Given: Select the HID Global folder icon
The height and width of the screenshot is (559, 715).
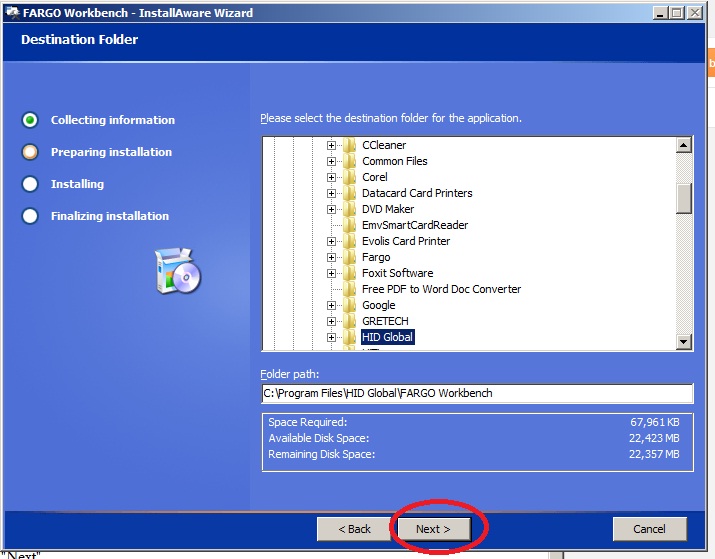Looking at the screenshot, I should pos(349,337).
